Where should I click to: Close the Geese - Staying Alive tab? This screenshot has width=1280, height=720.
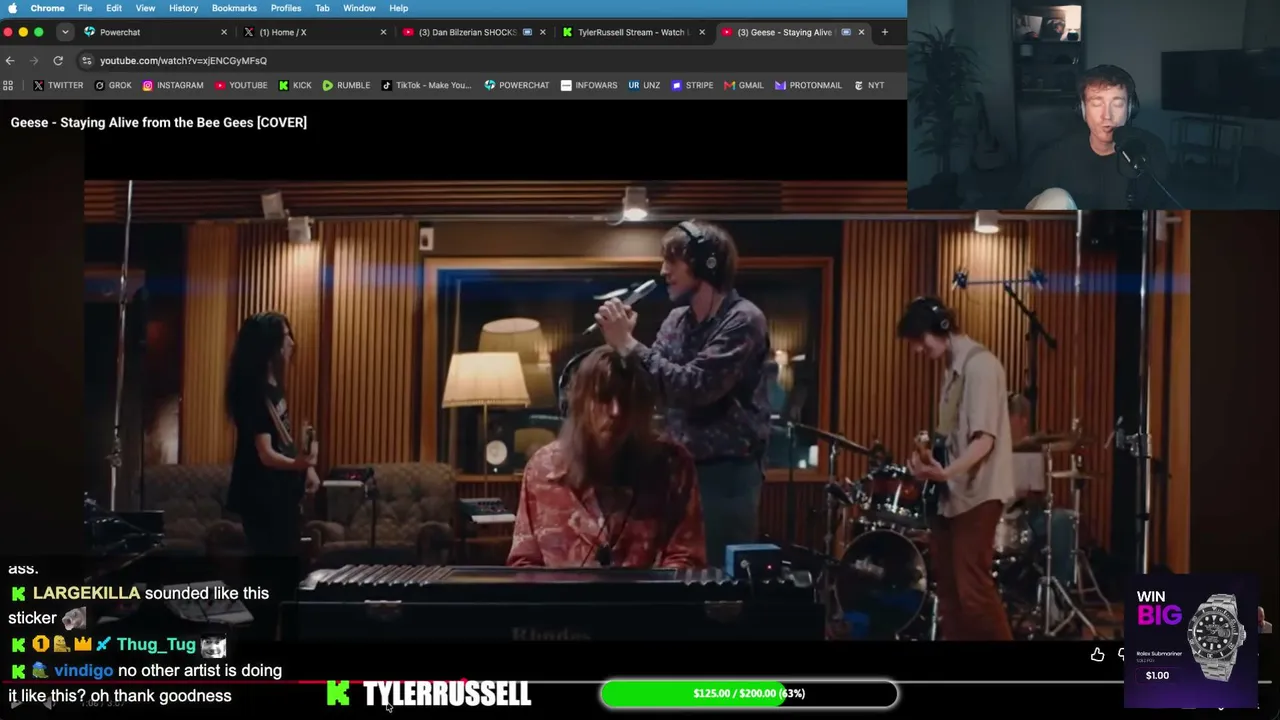pos(861,32)
